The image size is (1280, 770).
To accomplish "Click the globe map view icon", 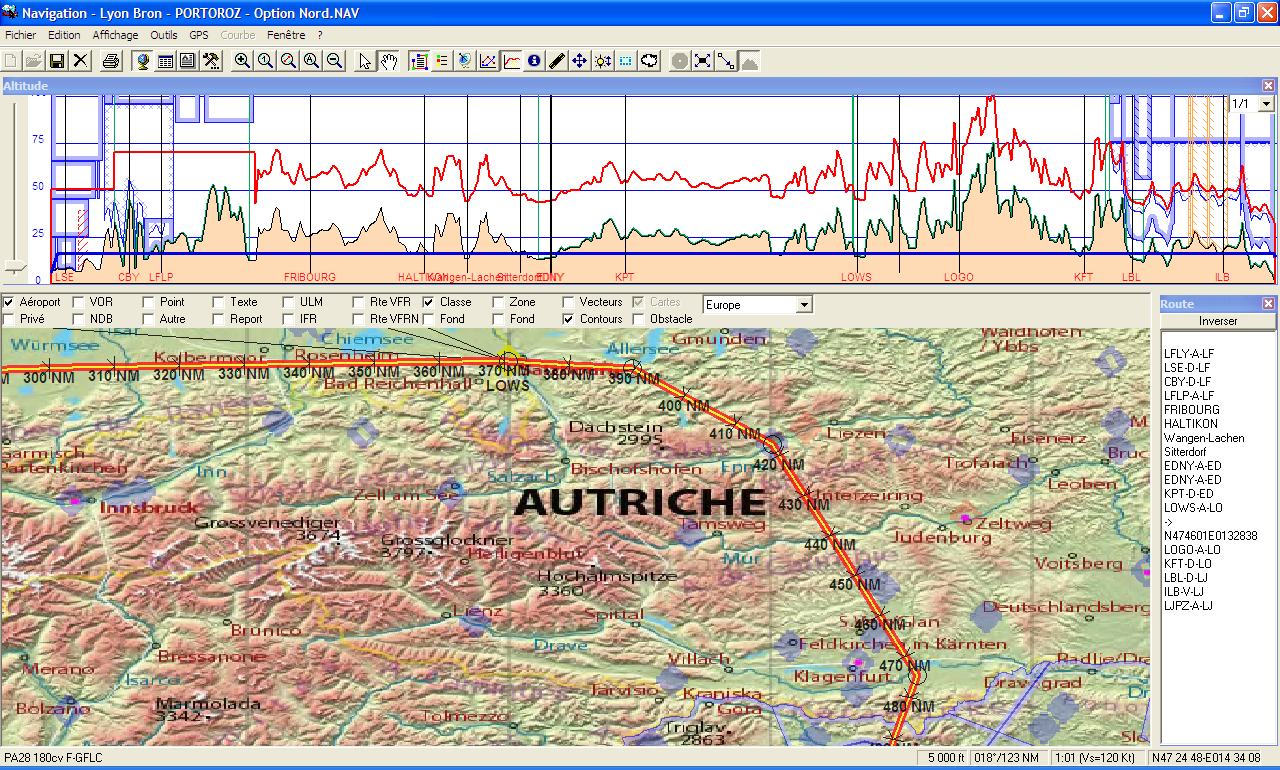I will pos(142,61).
